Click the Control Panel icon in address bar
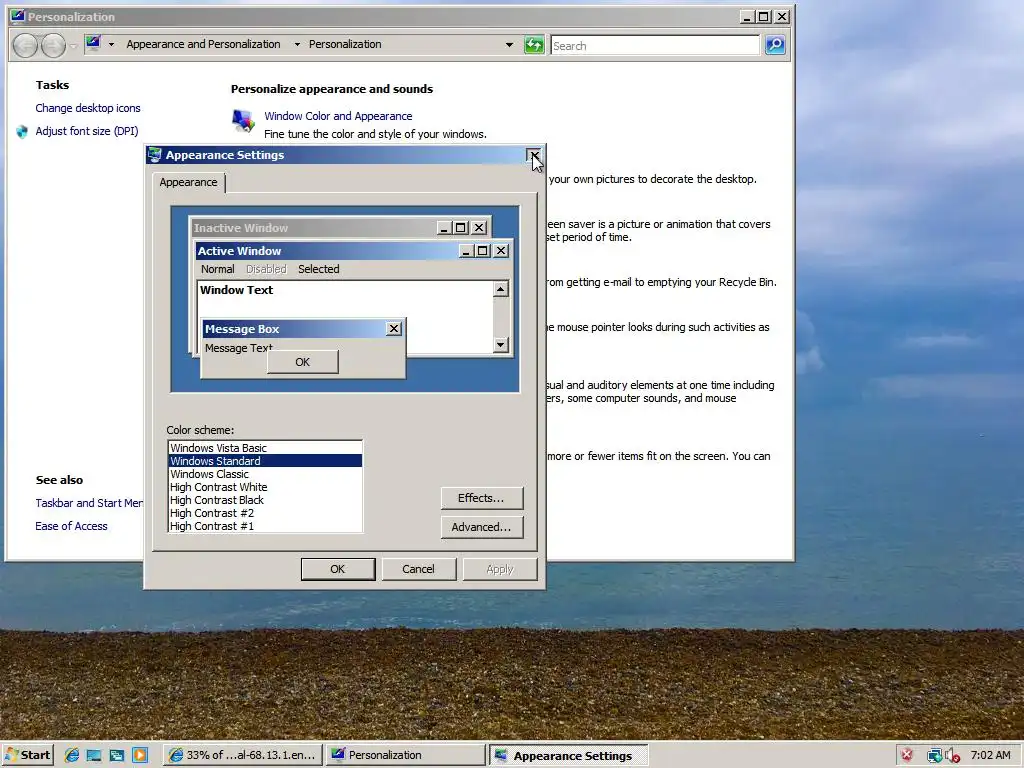 93,44
